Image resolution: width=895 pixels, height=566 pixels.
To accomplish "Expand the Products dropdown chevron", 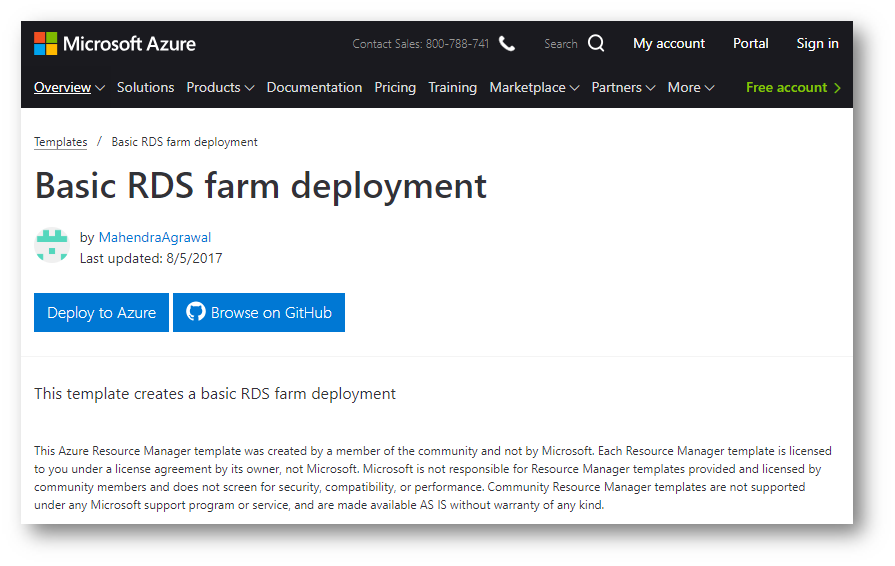I will 249,88.
